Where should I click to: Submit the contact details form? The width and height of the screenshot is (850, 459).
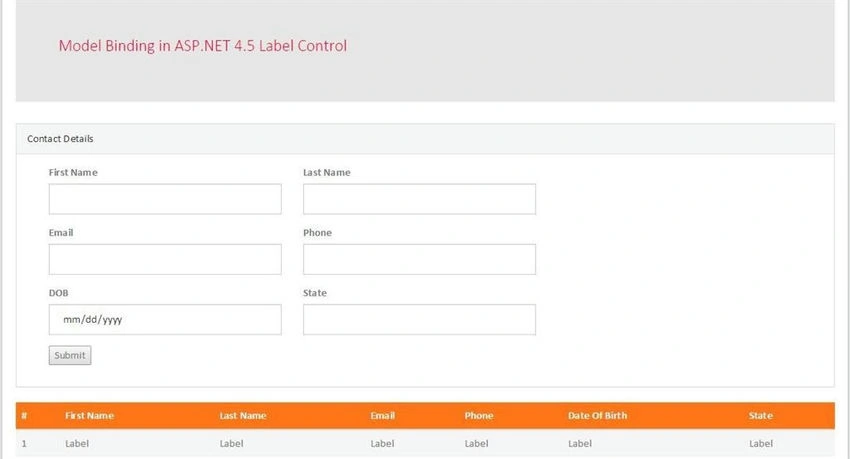coord(70,355)
